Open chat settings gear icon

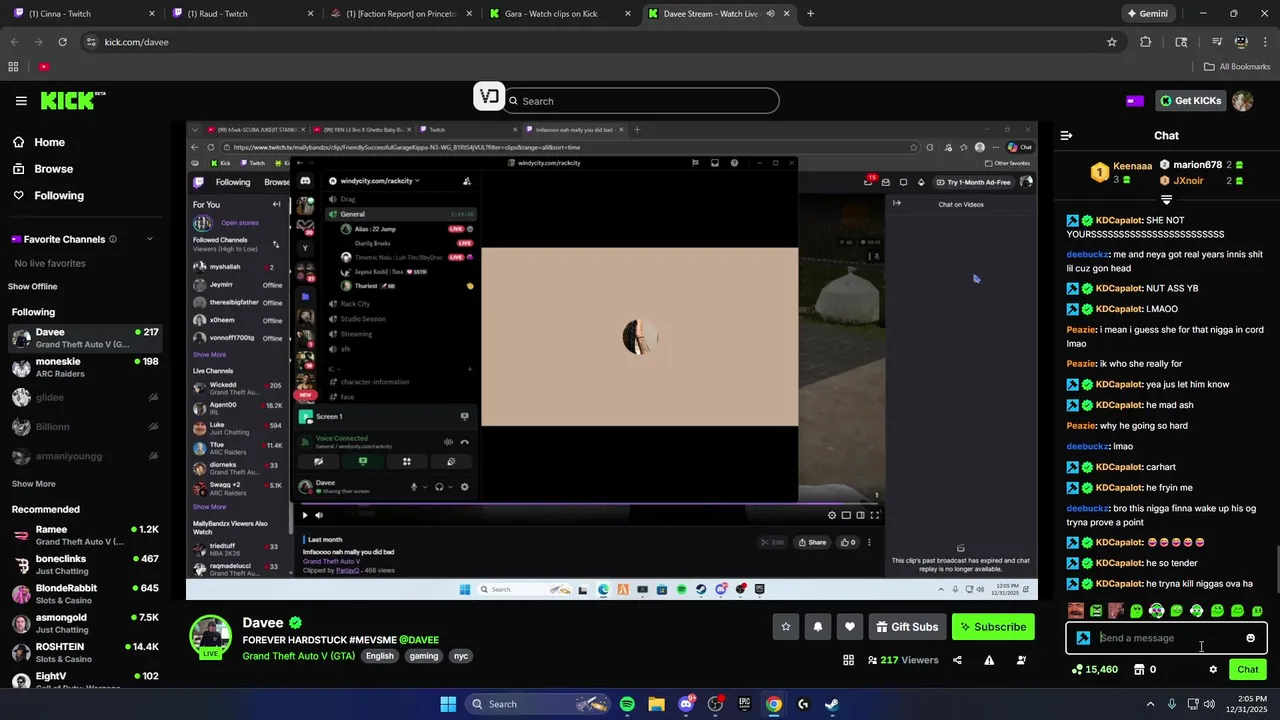(1213, 670)
